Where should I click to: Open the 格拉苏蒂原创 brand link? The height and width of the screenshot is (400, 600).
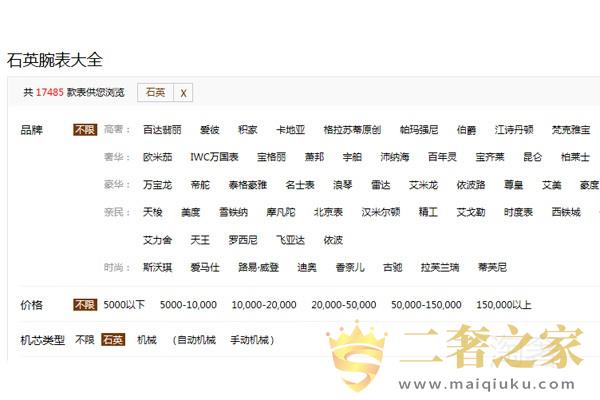pyautogui.click(x=352, y=130)
